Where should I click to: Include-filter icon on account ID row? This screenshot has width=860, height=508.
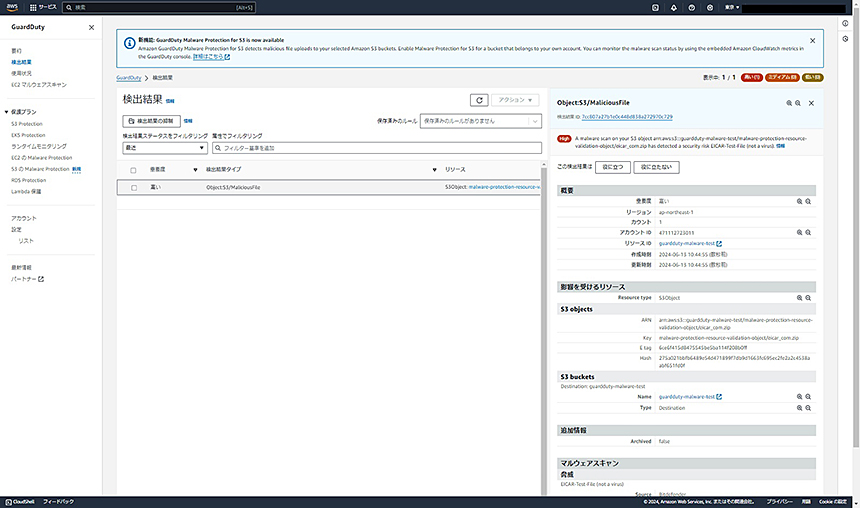click(799, 233)
